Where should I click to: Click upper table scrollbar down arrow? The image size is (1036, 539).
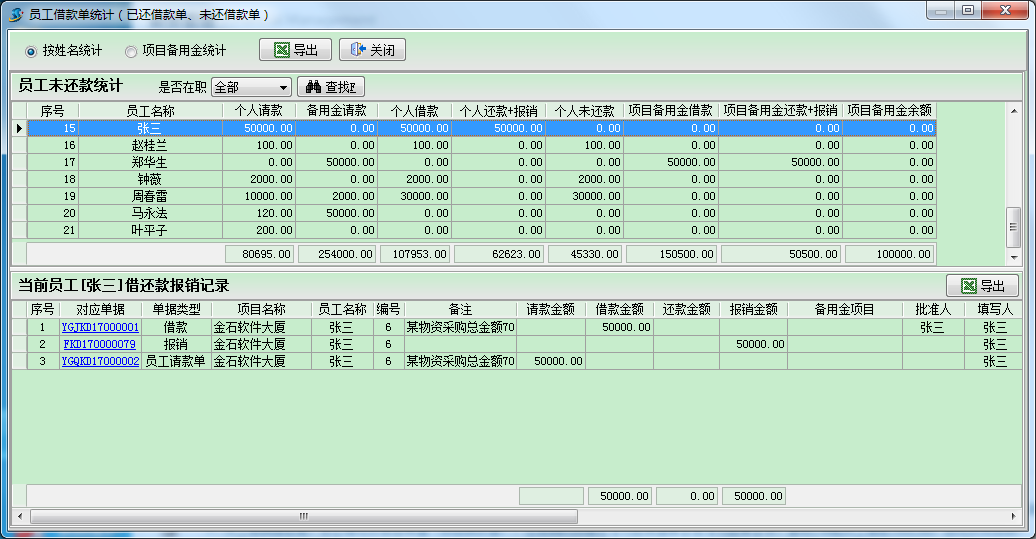[x=1014, y=258]
